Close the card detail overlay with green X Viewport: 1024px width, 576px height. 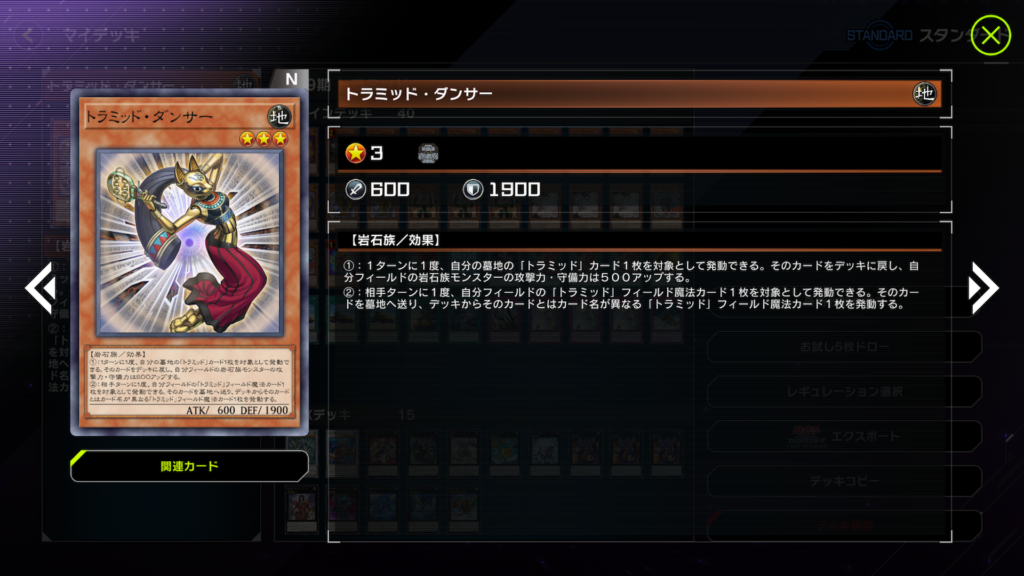click(990, 35)
